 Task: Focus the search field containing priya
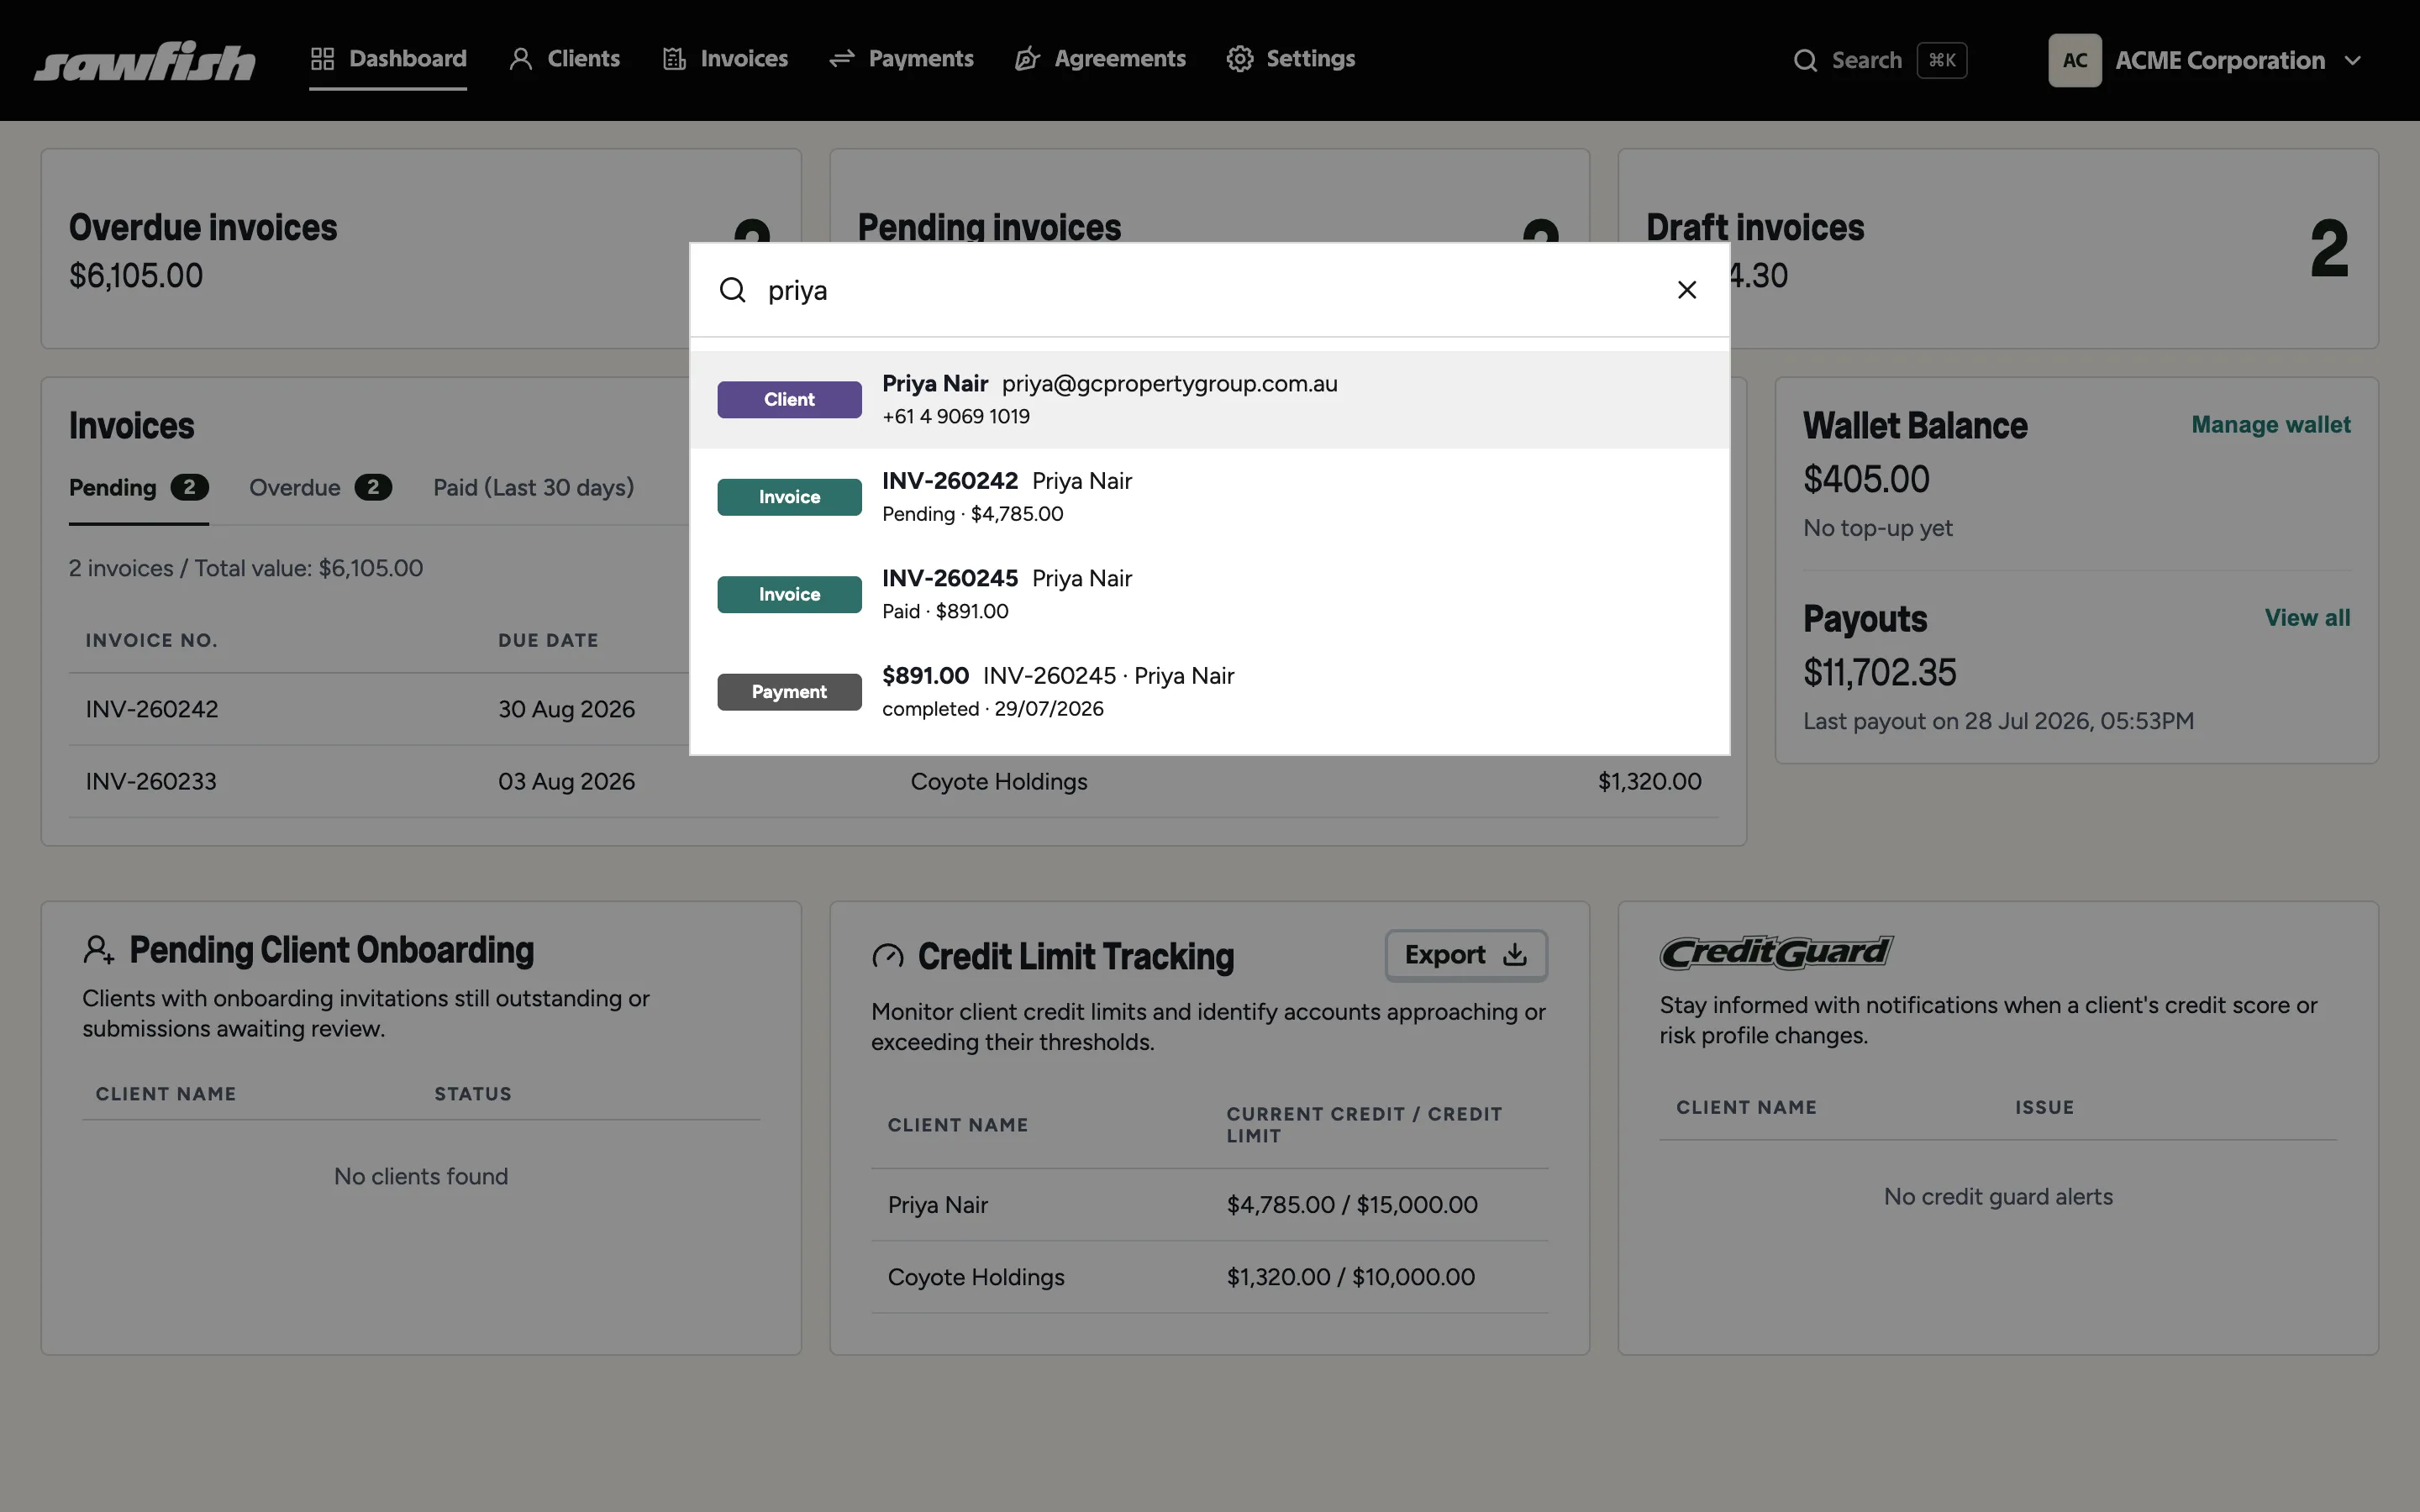click(1210, 290)
